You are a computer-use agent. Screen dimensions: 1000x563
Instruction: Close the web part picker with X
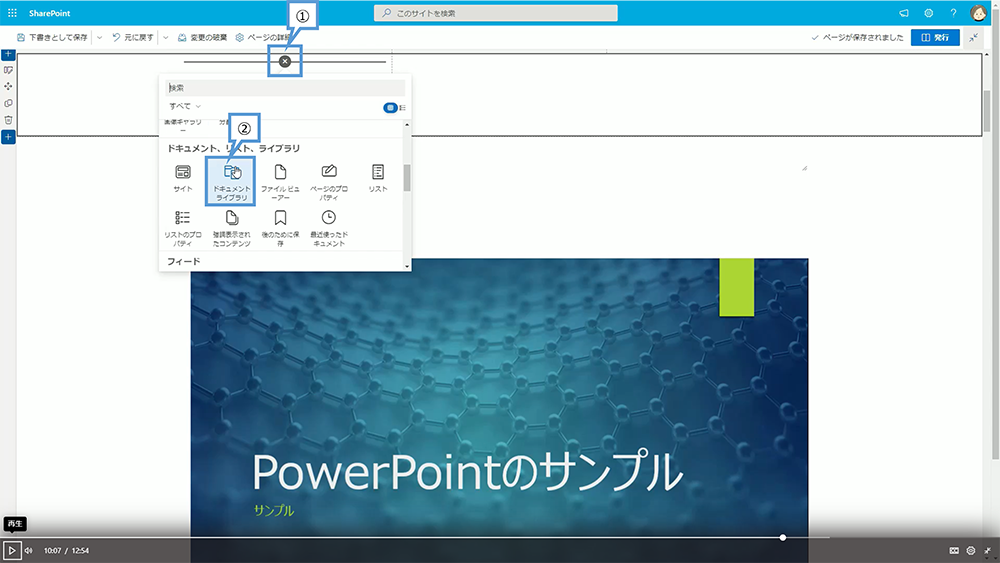[285, 61]
